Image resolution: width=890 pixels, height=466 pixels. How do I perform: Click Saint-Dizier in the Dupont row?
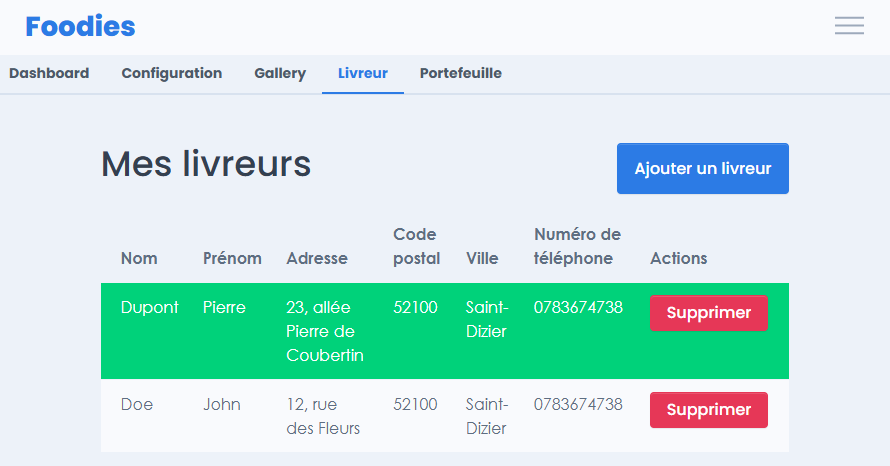[x=487, y=319]
